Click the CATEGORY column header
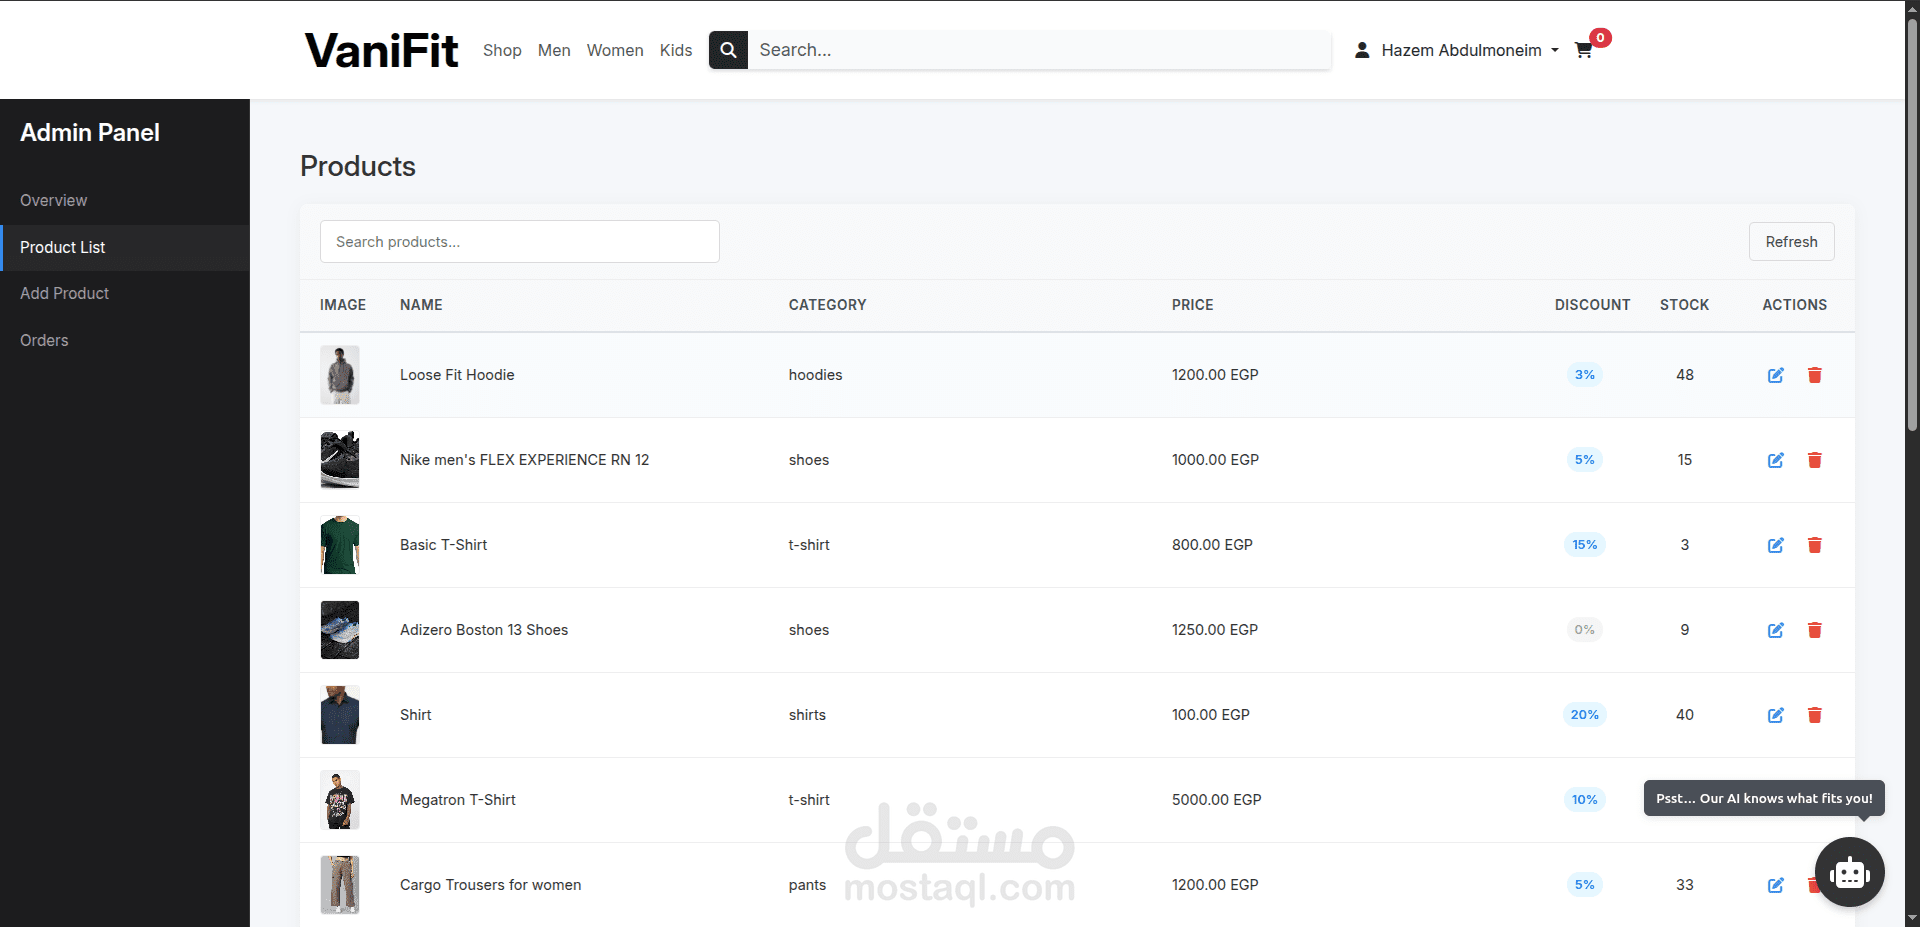Viewport: 1920px width, 927px height. click(827, 305)
